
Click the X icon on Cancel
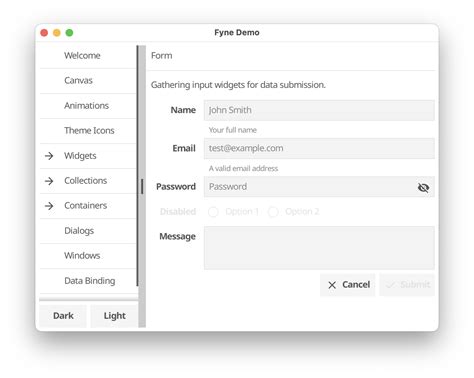click(x=332, y=285)
